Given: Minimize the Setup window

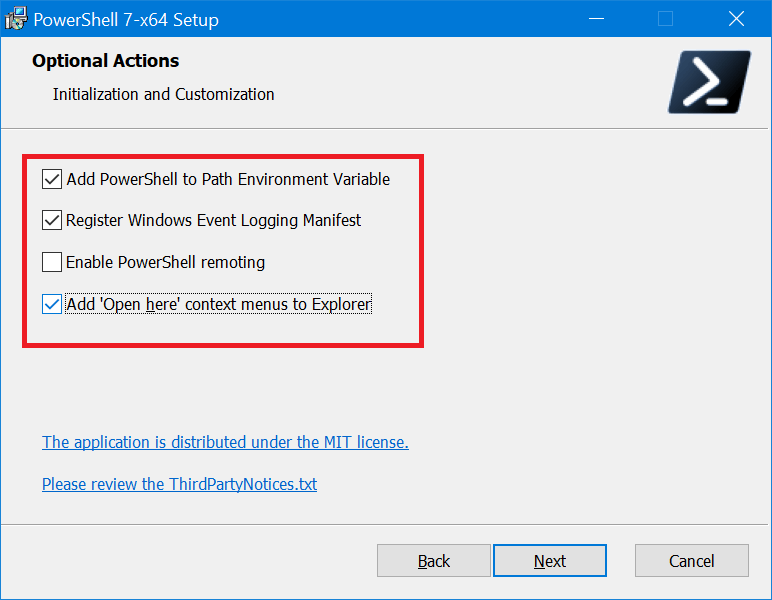Looking at the screenshot, I should tap(596, 19).
